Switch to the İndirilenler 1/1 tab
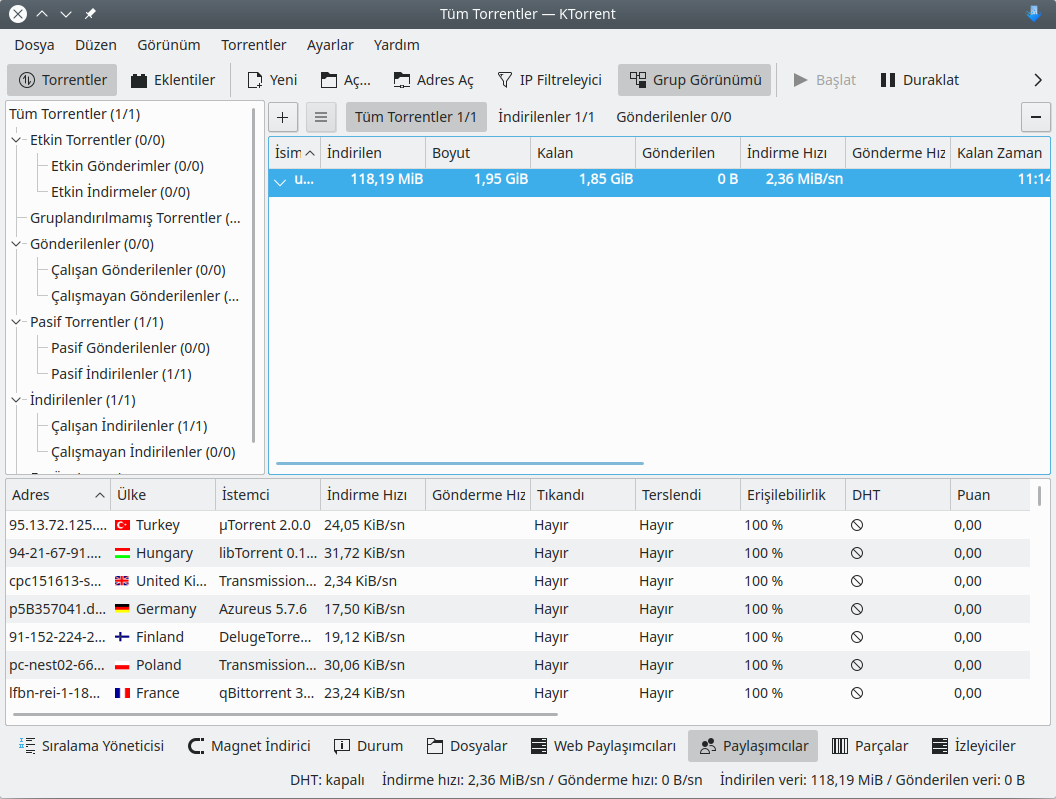This screenshot has height=799, width=1056. (546, 117)
